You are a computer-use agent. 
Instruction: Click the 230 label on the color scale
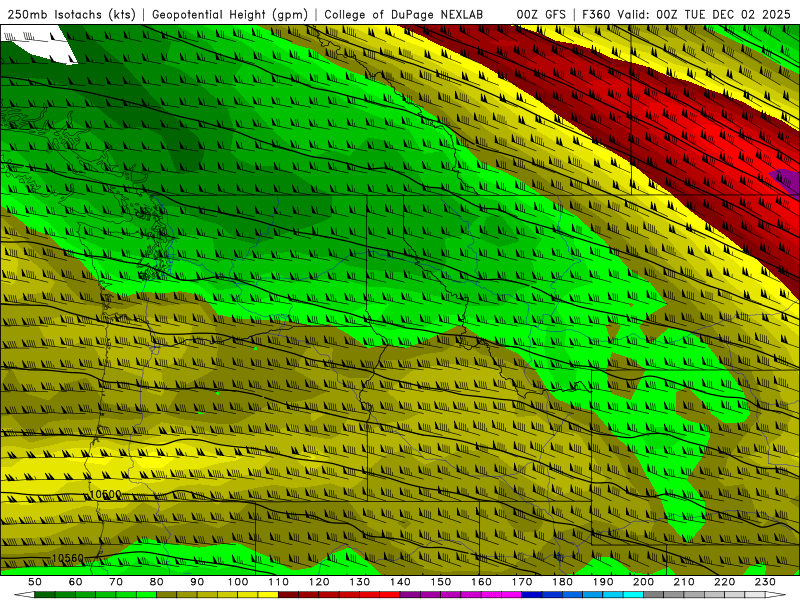coord(765,582)
